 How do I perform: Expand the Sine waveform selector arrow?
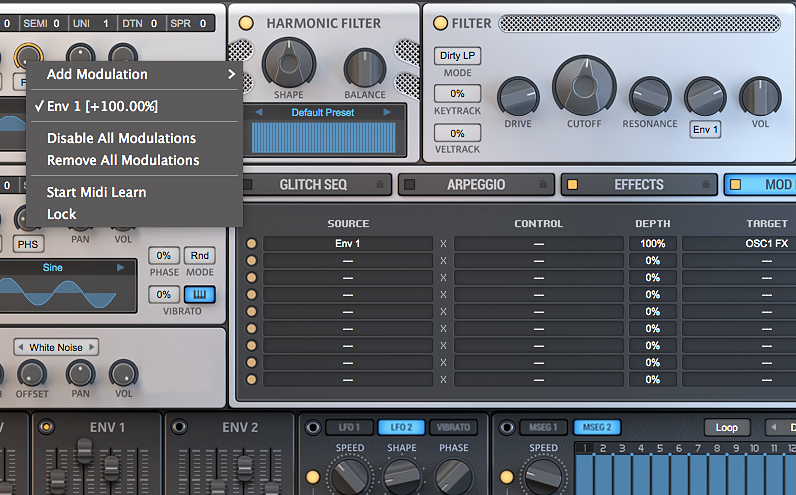pos(121,267)
